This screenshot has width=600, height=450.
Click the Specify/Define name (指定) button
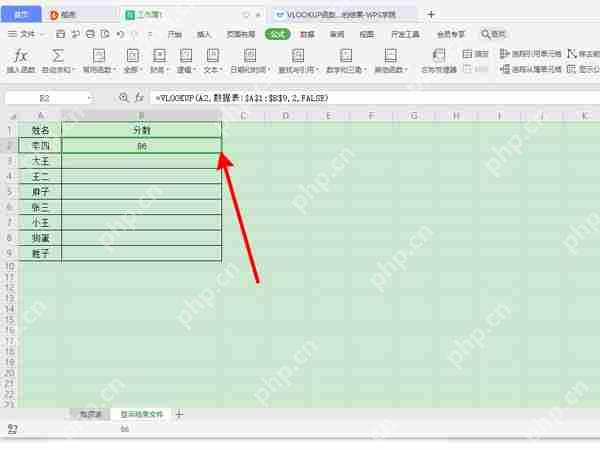475,54
